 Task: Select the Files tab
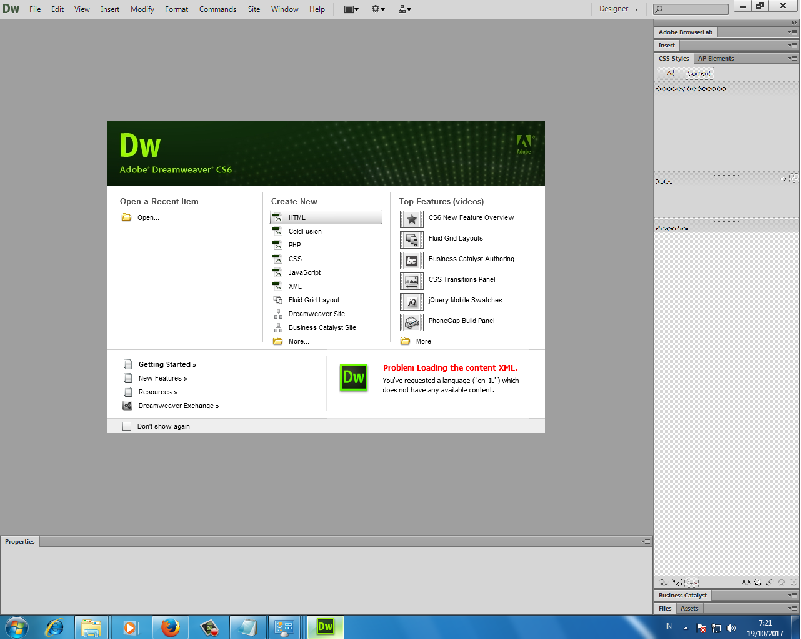[665, 608]
